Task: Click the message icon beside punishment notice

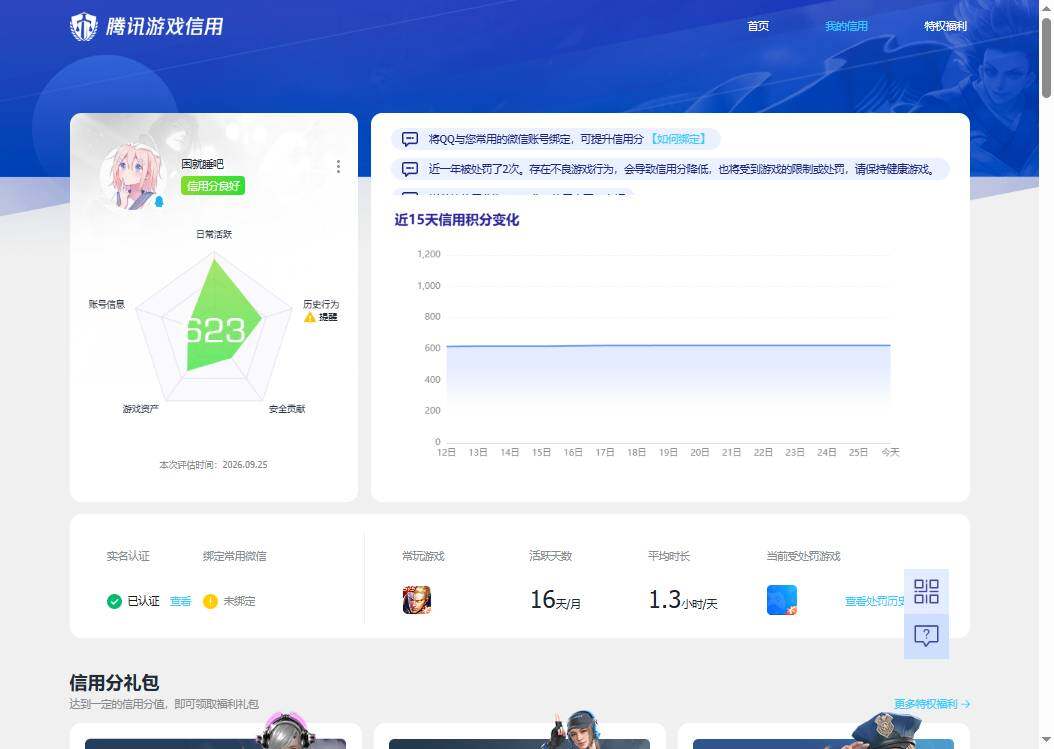Action: pos(410,169)
